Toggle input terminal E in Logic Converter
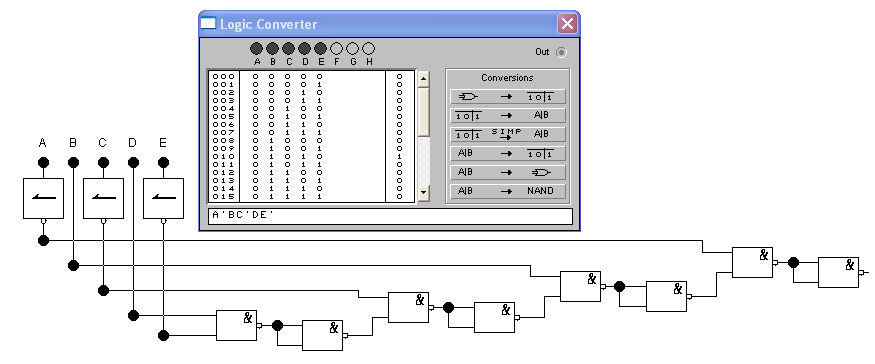This screenshot has width=875, height=364. pyautogui.click(x=321, y=49)
